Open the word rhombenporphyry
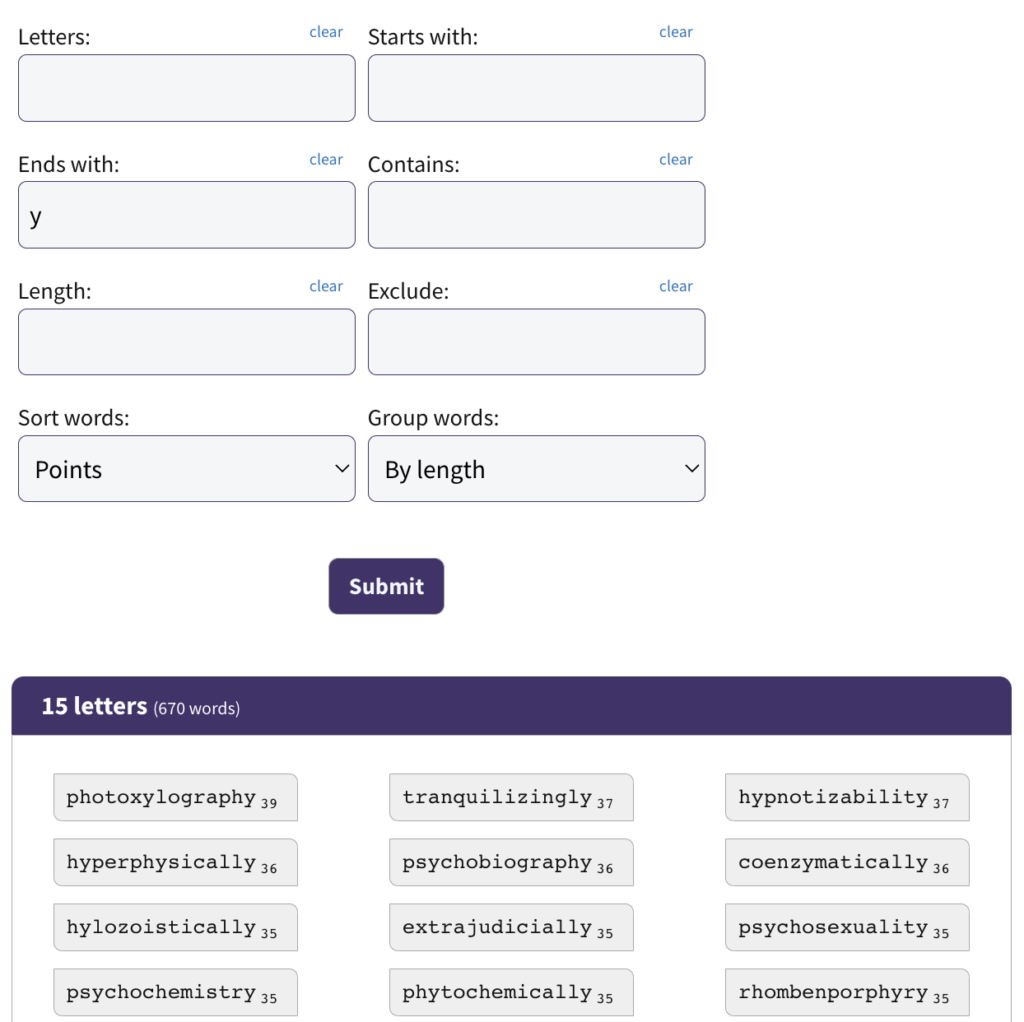The width and height of the screenshot is (1024, 1022). coord(847,992)
